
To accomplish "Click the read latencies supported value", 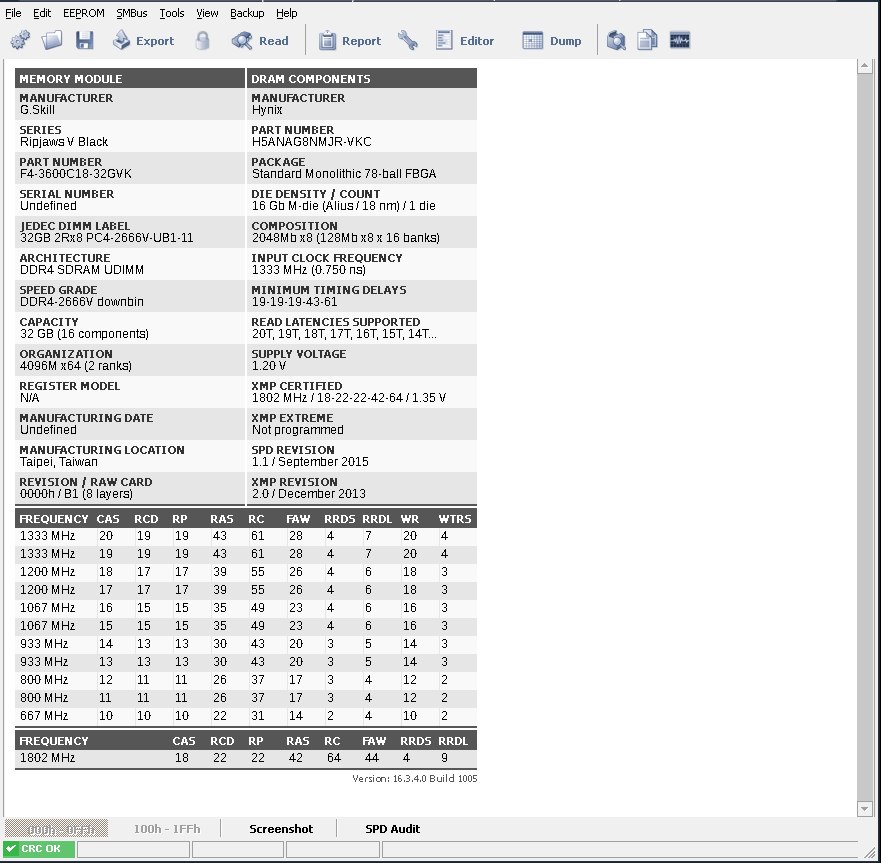I will [x=344, y=334].
